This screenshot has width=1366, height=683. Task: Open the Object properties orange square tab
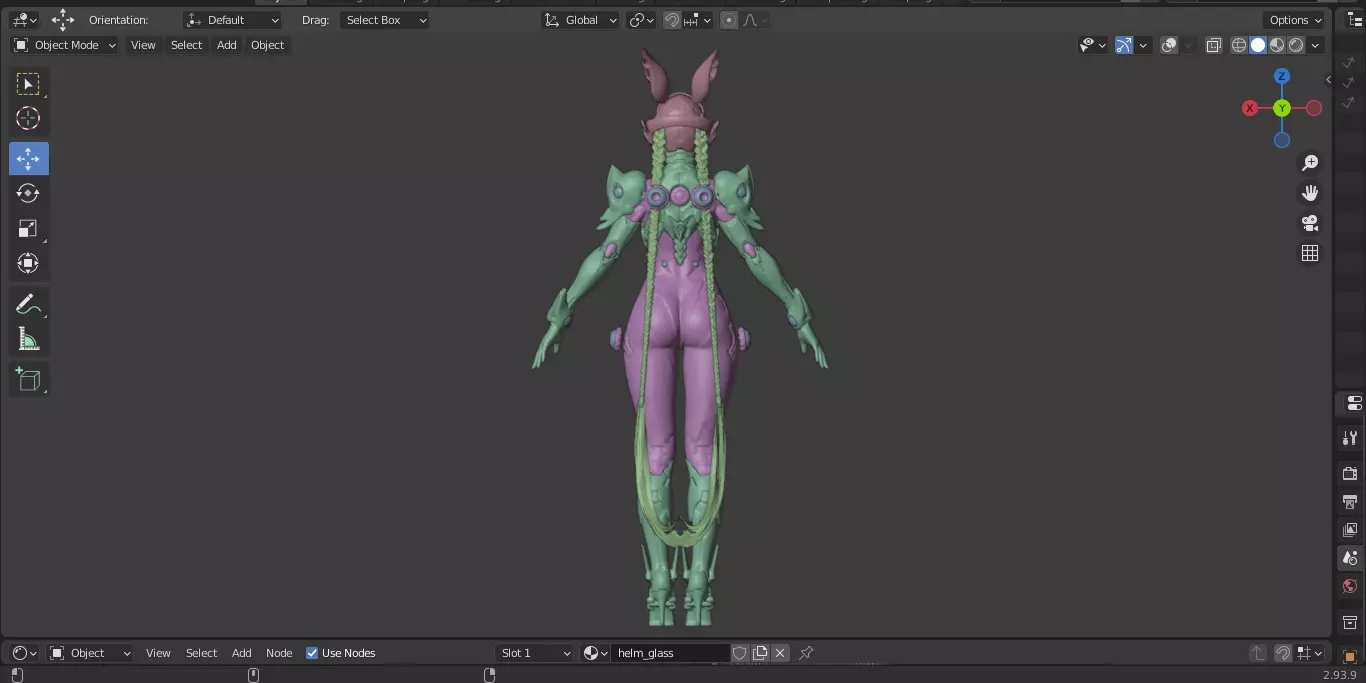click(x=1350, y=657)
